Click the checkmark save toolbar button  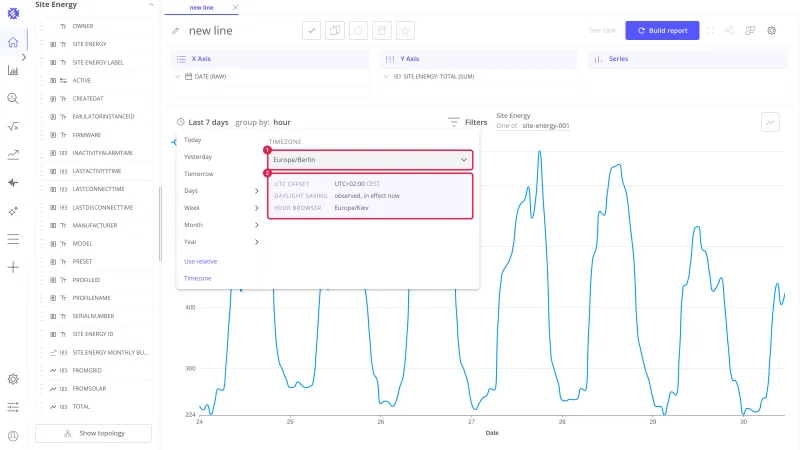pos(311,31)
